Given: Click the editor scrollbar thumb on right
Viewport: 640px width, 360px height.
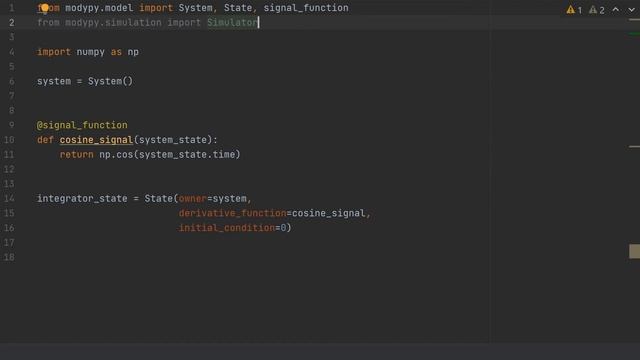Looking at the screenshot, I should coord(634,251).
